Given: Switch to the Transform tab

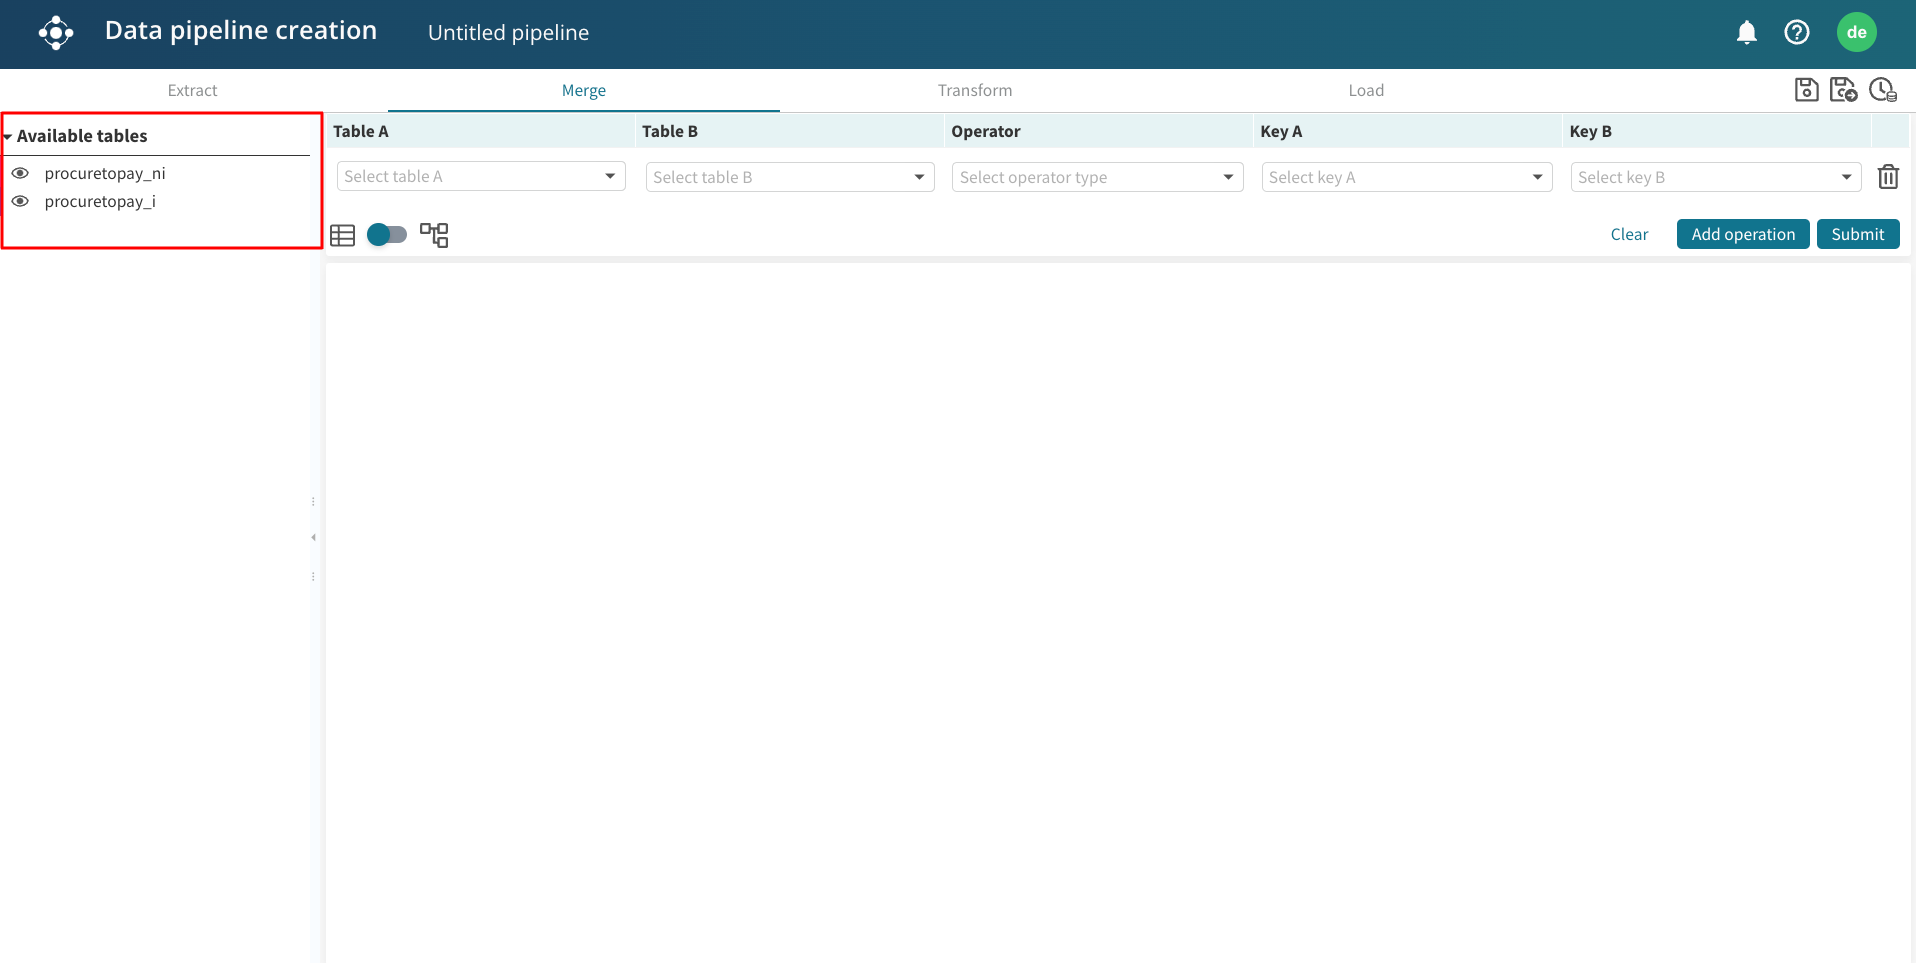Looking at the screenshot, I should (974, 91).
